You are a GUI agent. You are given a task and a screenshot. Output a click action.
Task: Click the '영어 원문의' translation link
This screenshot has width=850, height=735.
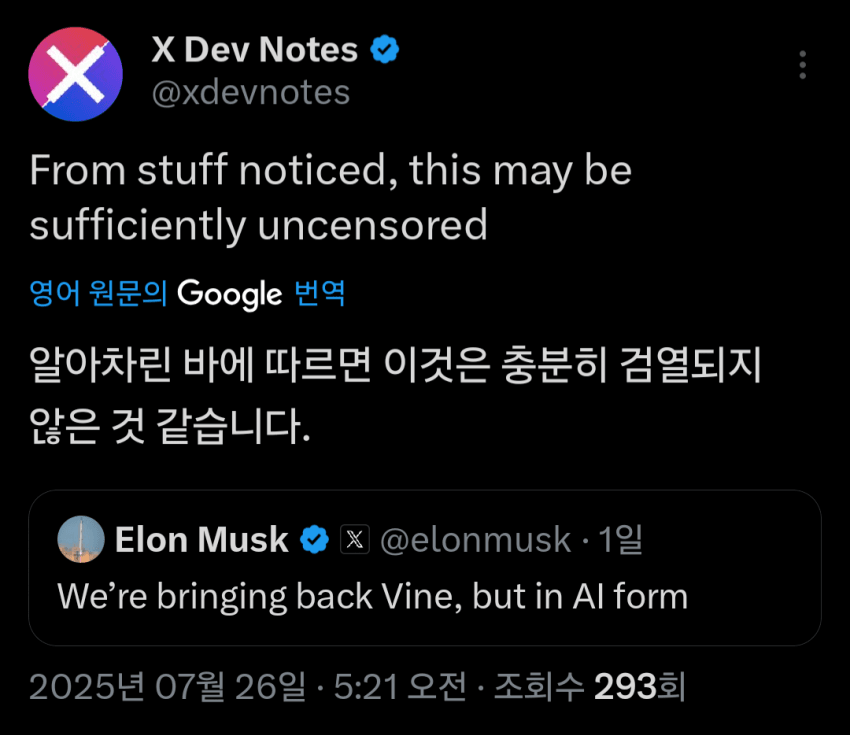[98, 293]
